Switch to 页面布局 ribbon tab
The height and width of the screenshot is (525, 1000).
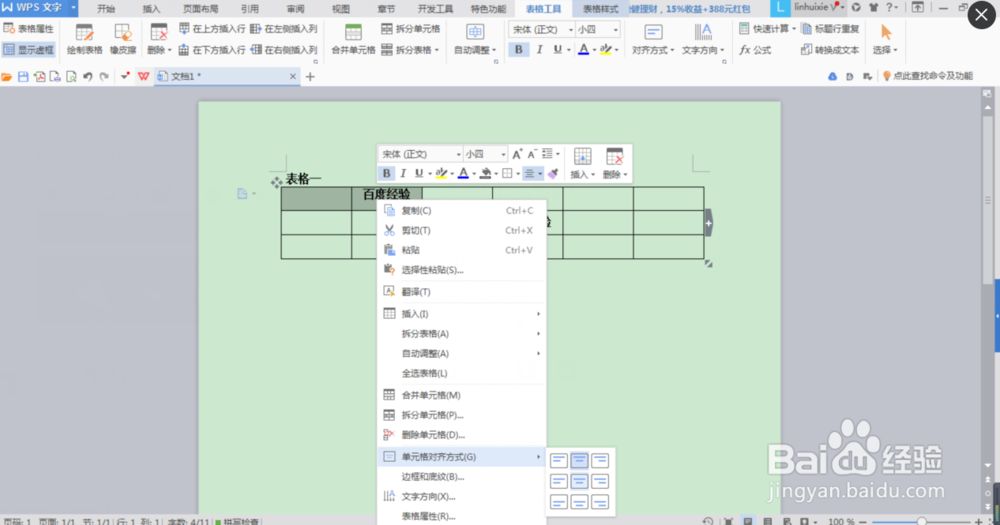[x=200, y=9]
